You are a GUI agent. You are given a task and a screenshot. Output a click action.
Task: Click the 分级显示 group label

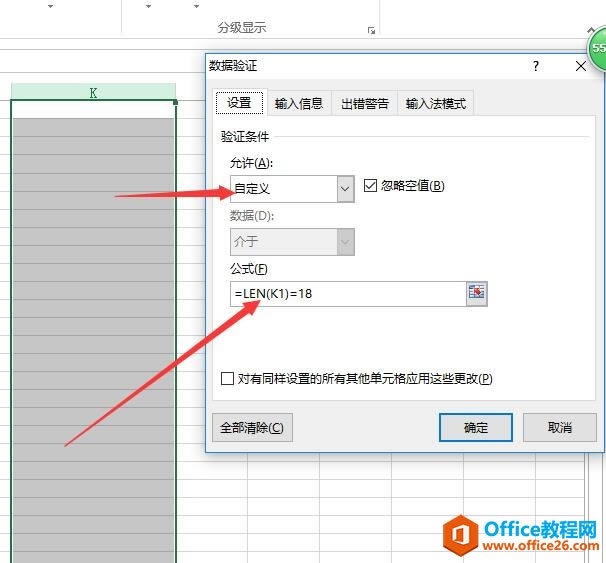242,27
